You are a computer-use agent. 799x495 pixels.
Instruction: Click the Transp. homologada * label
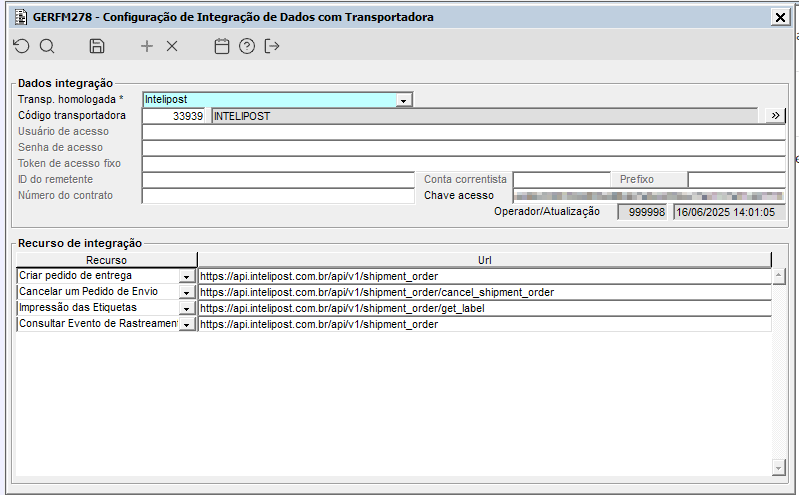click(71, 99)
